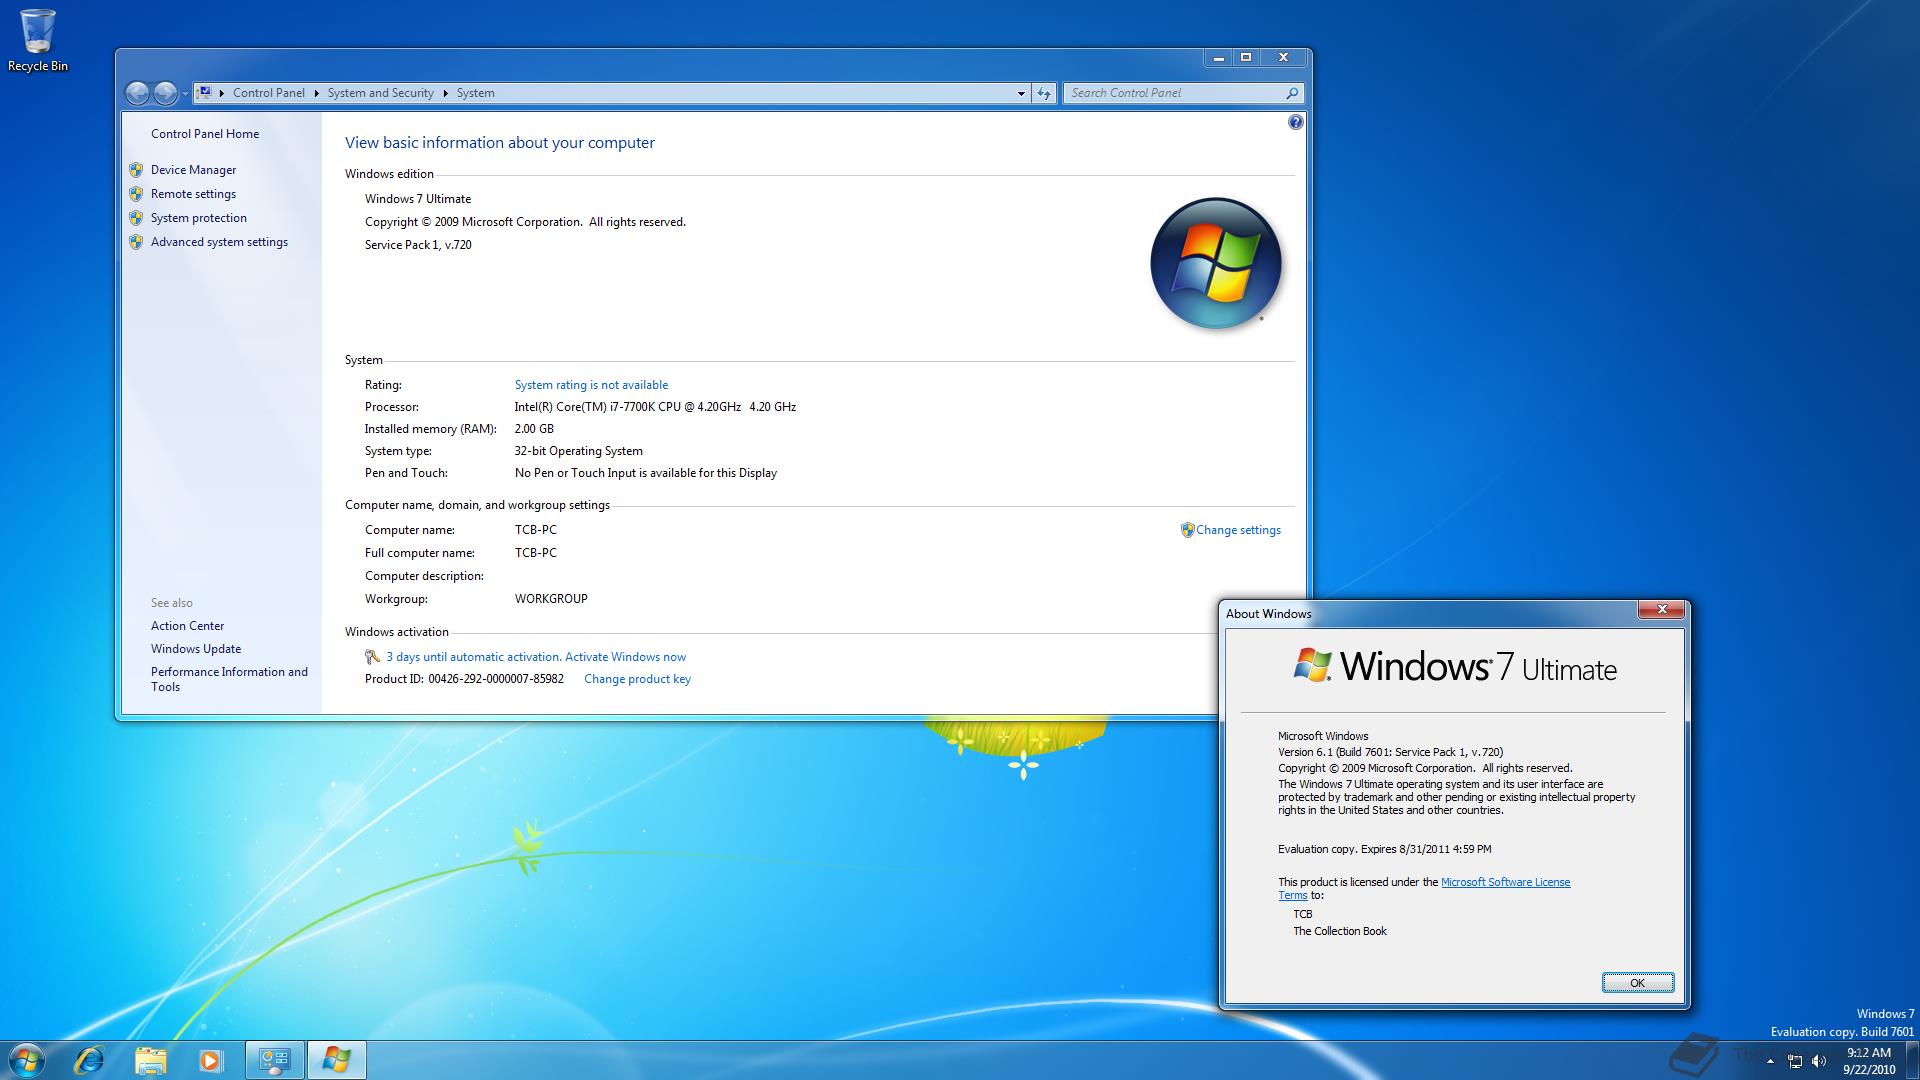This screenshot has height=1080, width=1920.
Task: Click the processor value Intel Core i7-7700K
Action: coord(655,407)
